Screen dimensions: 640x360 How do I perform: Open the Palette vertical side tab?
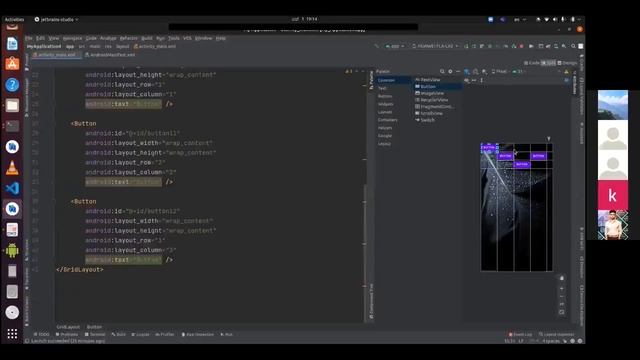pyautogui.click(x=371, y=80)
